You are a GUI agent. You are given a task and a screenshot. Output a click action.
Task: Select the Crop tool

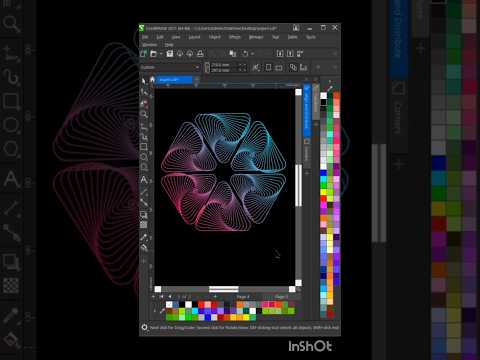pos(144,103)
